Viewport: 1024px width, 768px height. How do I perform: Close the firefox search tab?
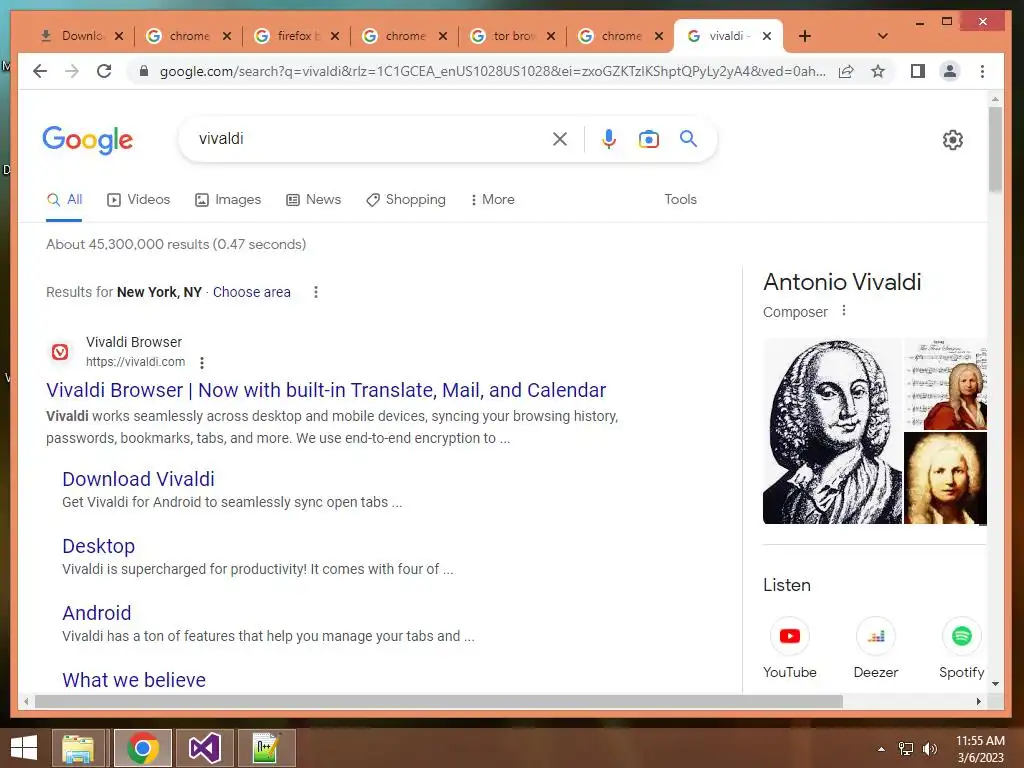coord(335,36)
